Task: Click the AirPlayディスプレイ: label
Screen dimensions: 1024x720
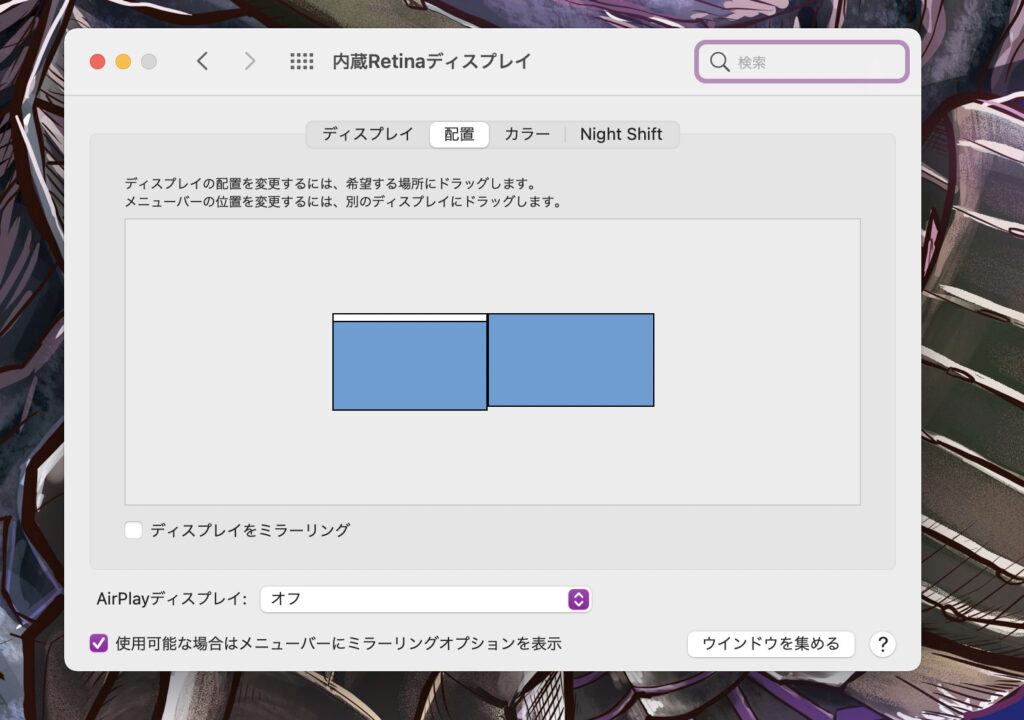Action: pyautogui.click(x=172, y=599)
